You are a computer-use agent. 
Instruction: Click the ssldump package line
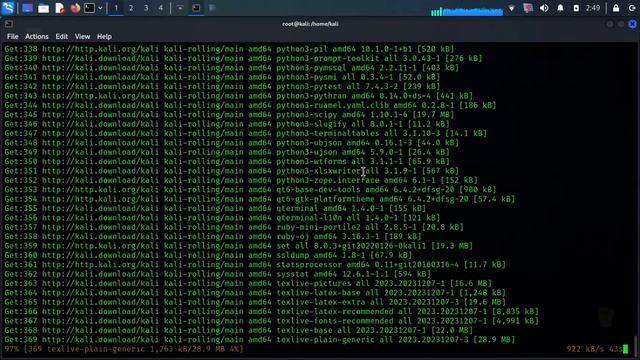(208, 256)
